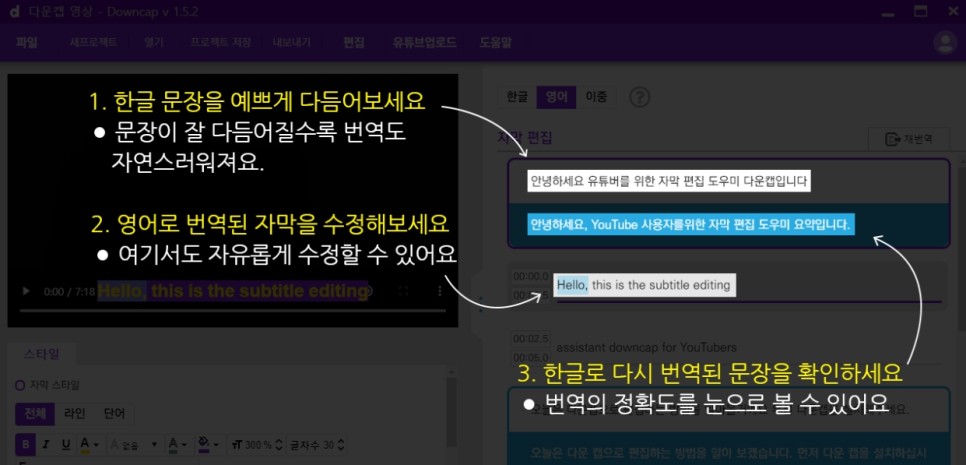Open the video more options dots
The width and height of the screenshot is (966, 465).
tap(439, 291)
